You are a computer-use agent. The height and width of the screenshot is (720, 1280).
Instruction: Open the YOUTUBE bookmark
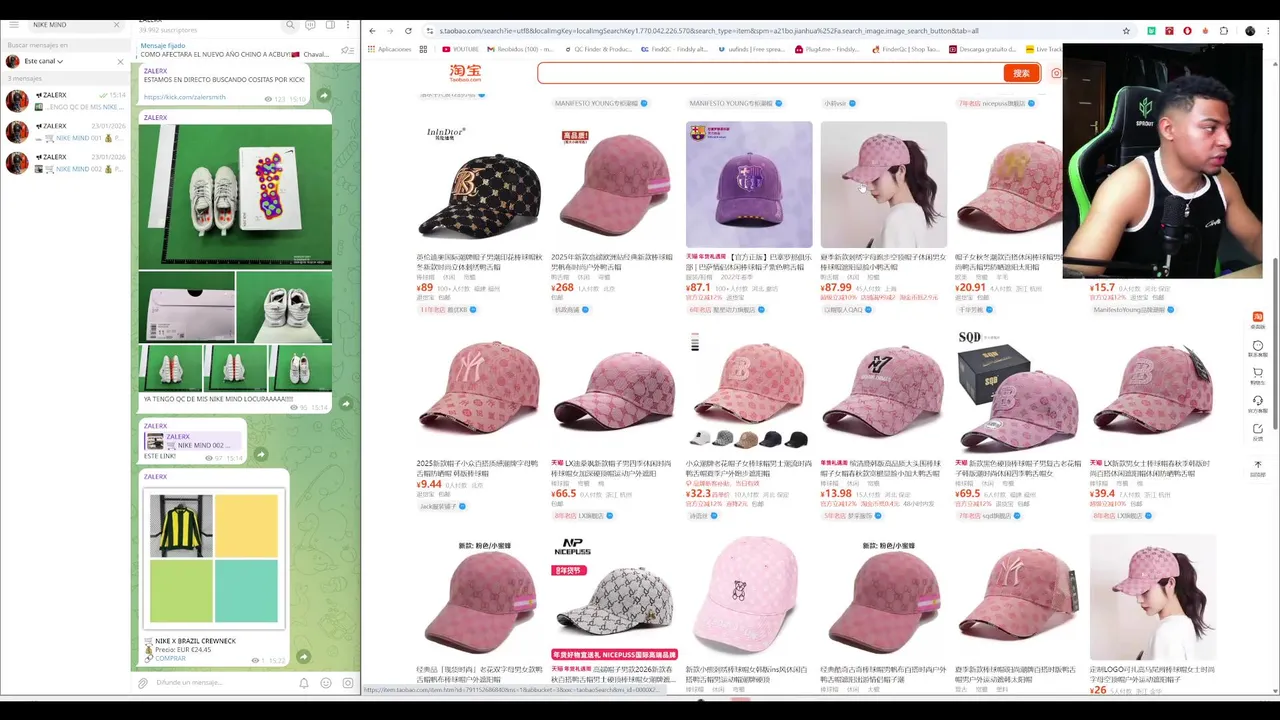coord(460,49)
